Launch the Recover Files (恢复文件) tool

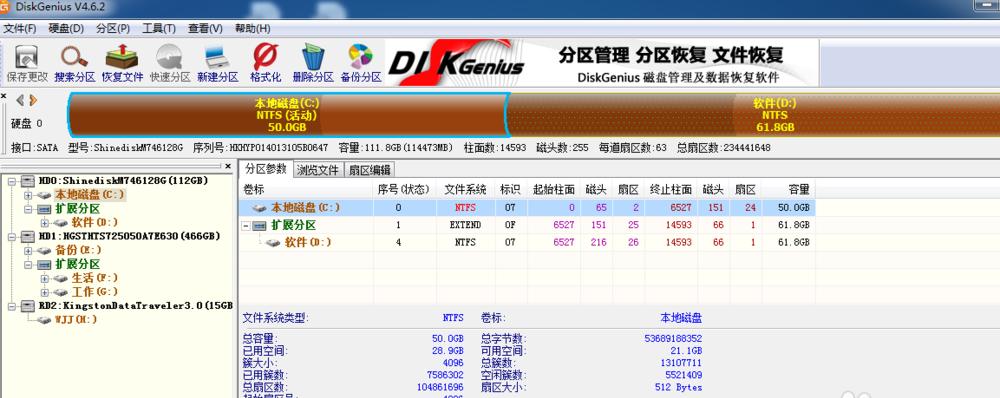point(122,64)
